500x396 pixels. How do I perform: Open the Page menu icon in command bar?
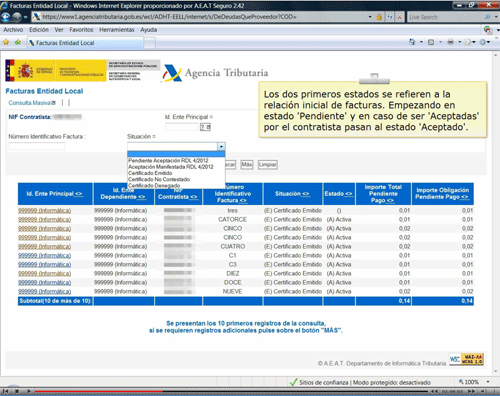point(468,42)
